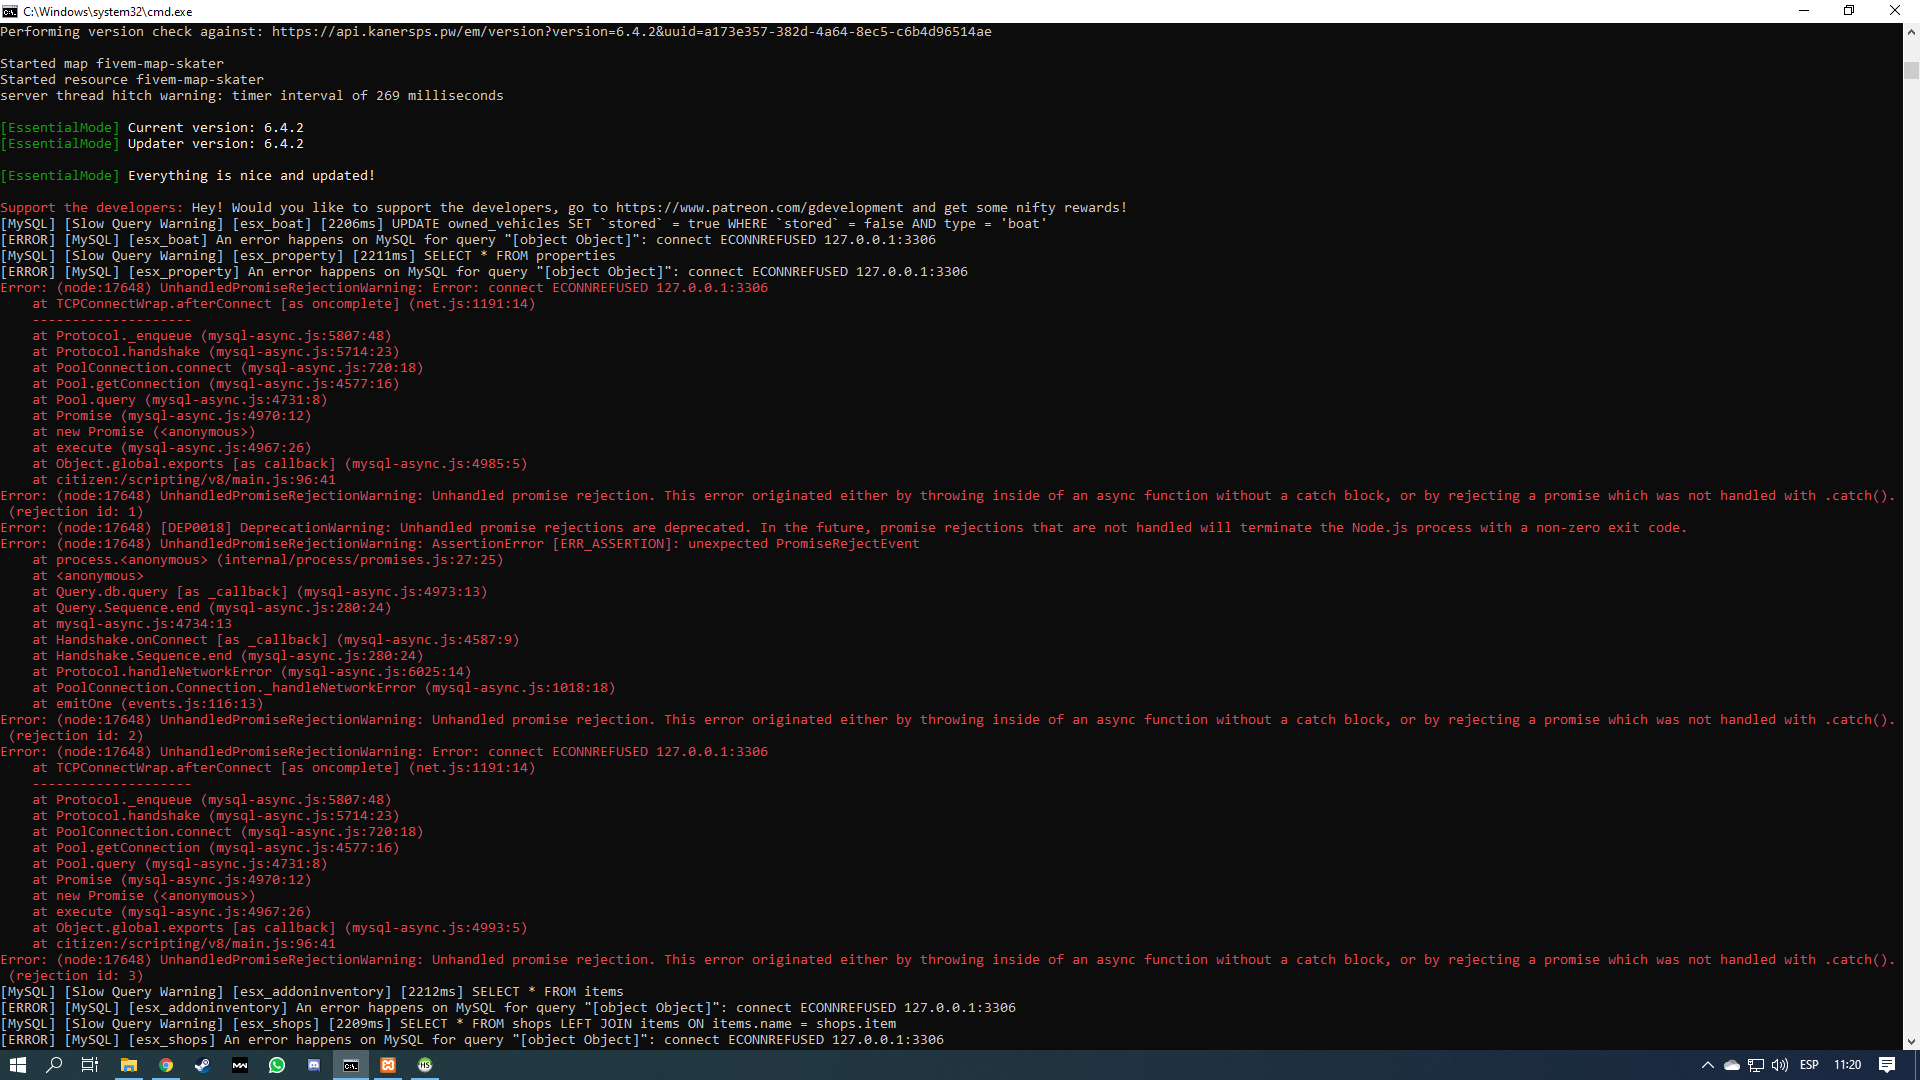
Task: Open WhatsApp from the taskbar
Action: (x=277, y=1065)
